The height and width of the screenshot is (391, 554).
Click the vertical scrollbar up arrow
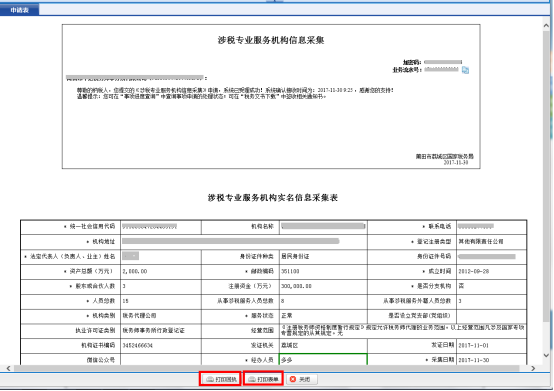[x=546, y=26]
